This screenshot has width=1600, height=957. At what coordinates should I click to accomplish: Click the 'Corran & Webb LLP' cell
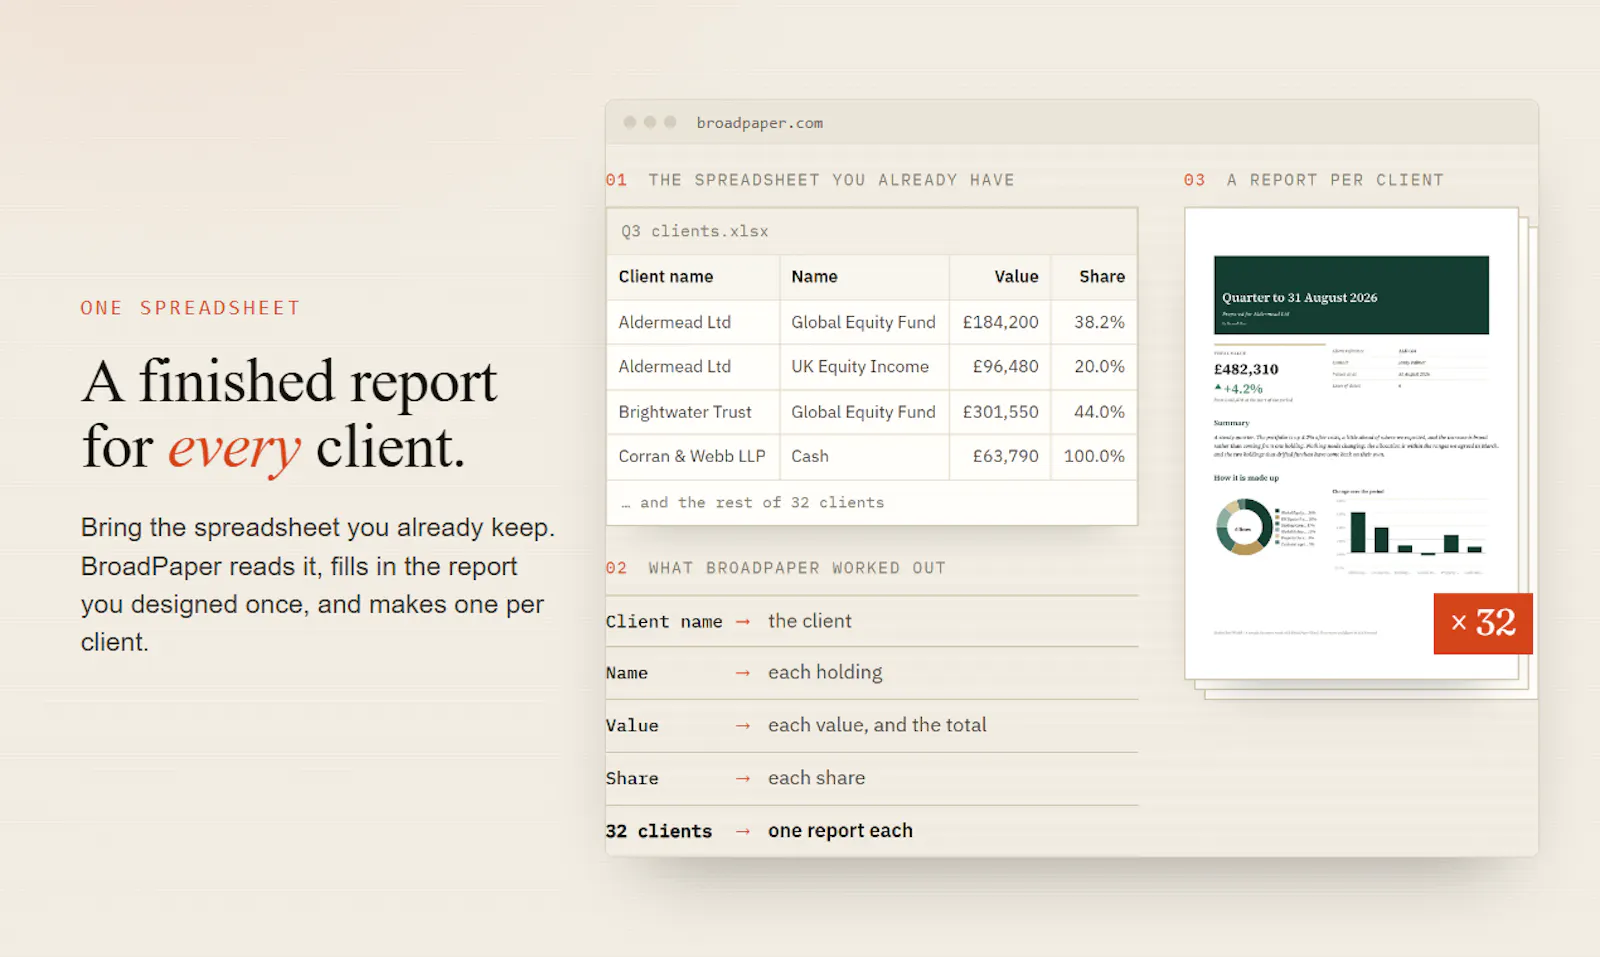point(692,456)
